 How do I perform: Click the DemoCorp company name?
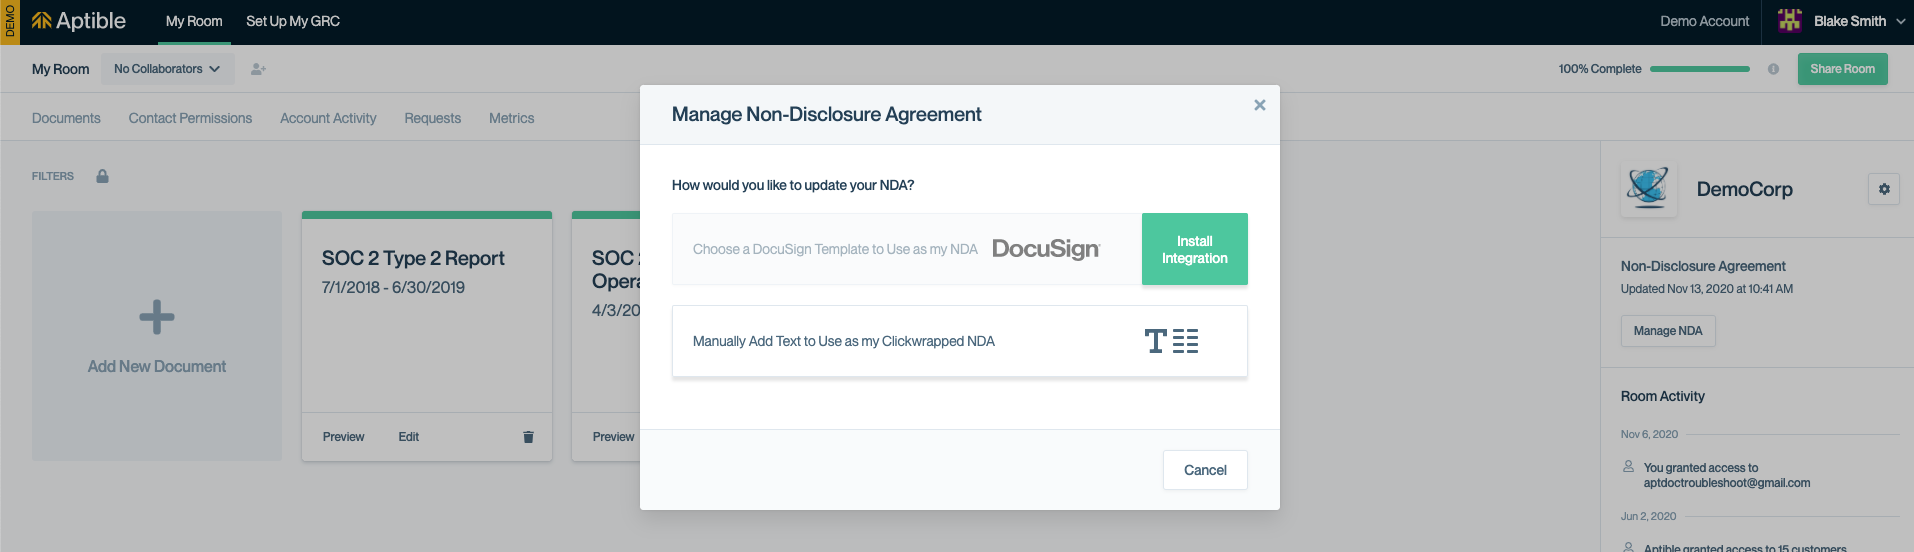(1744, 189)
